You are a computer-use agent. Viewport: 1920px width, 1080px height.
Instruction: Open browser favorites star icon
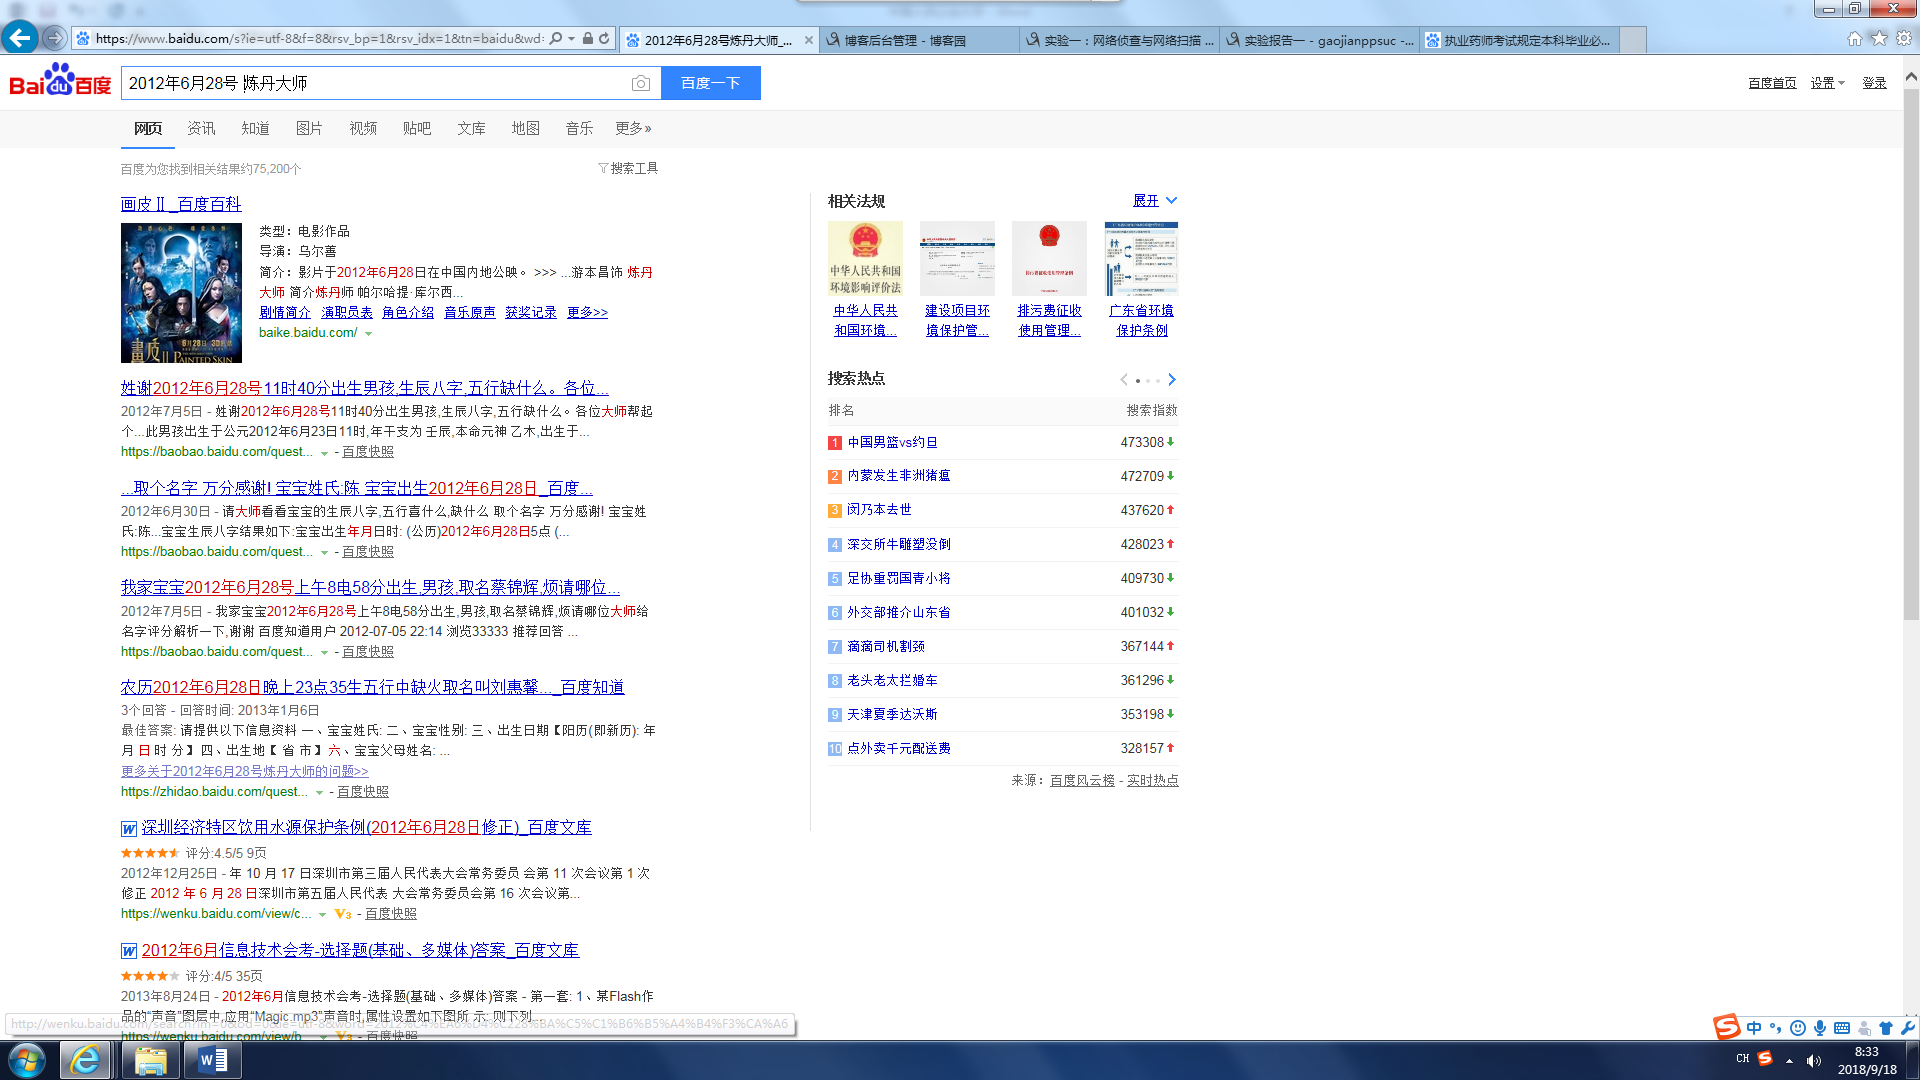1879,39
